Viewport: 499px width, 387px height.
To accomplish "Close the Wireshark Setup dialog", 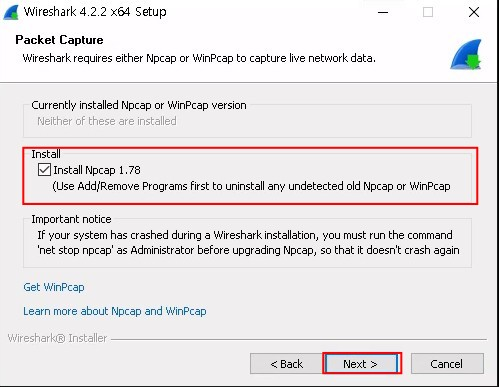I will 474,12.
